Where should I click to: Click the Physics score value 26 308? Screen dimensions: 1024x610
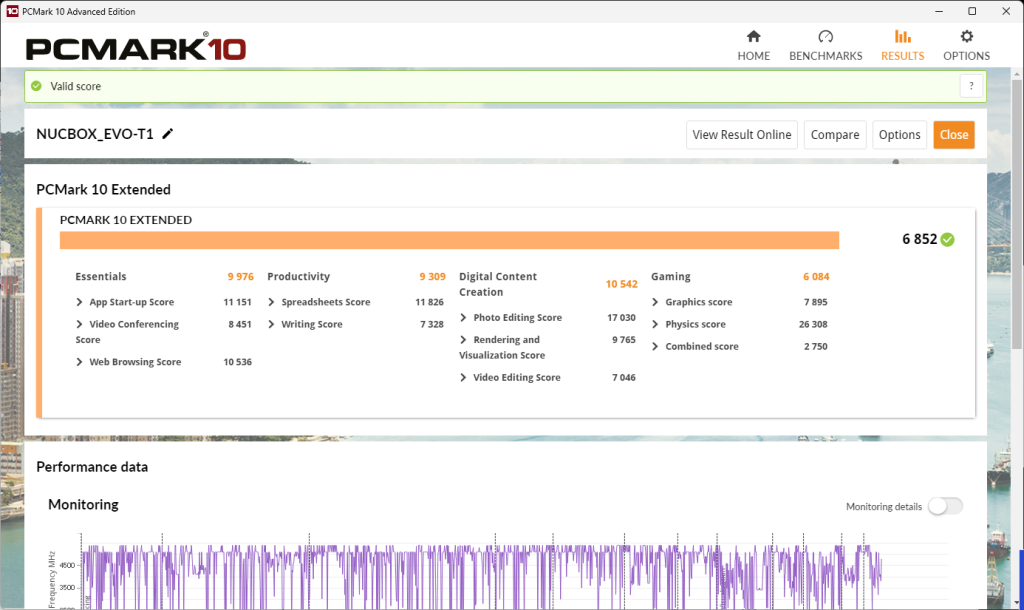point(813,324)
